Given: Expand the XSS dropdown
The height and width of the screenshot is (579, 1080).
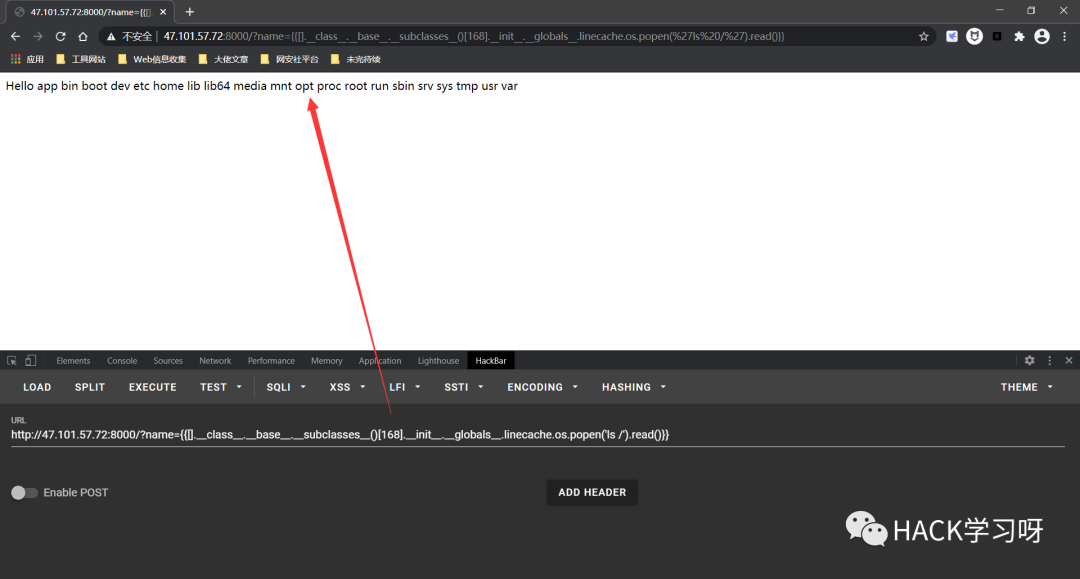Looking at the screenshot, I should pos(347,387).
